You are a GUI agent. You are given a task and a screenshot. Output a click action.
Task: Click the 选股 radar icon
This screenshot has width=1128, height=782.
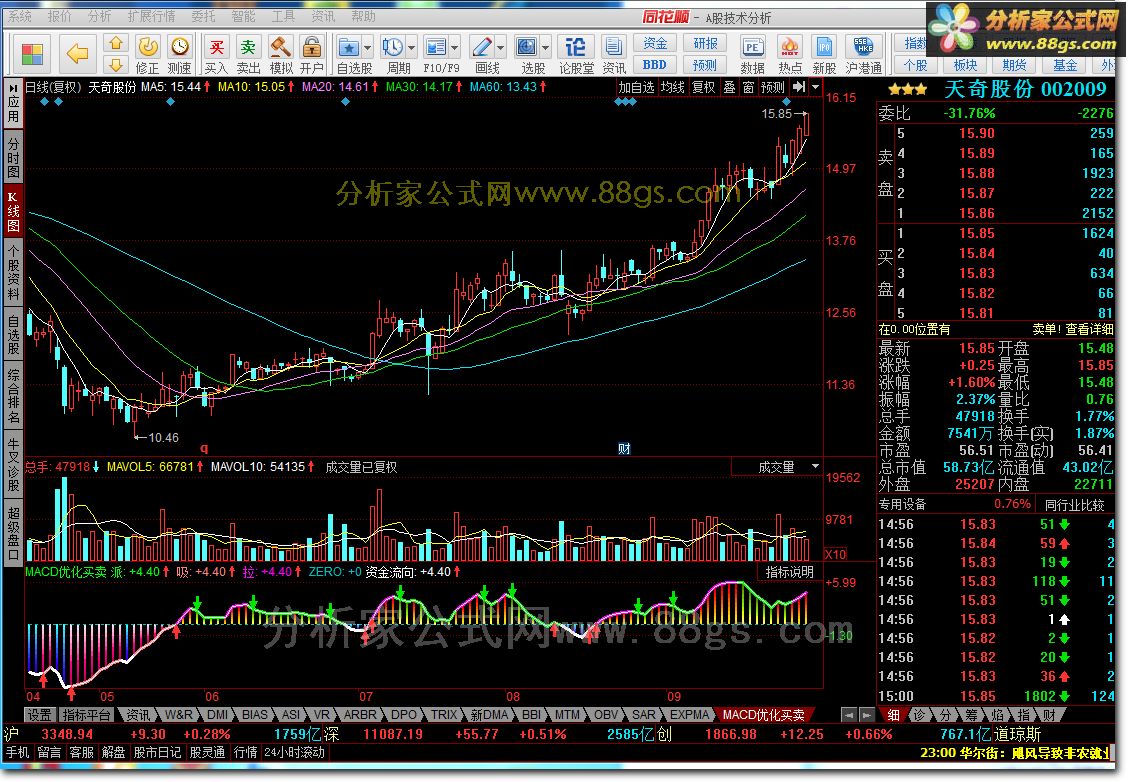point(527,47)
